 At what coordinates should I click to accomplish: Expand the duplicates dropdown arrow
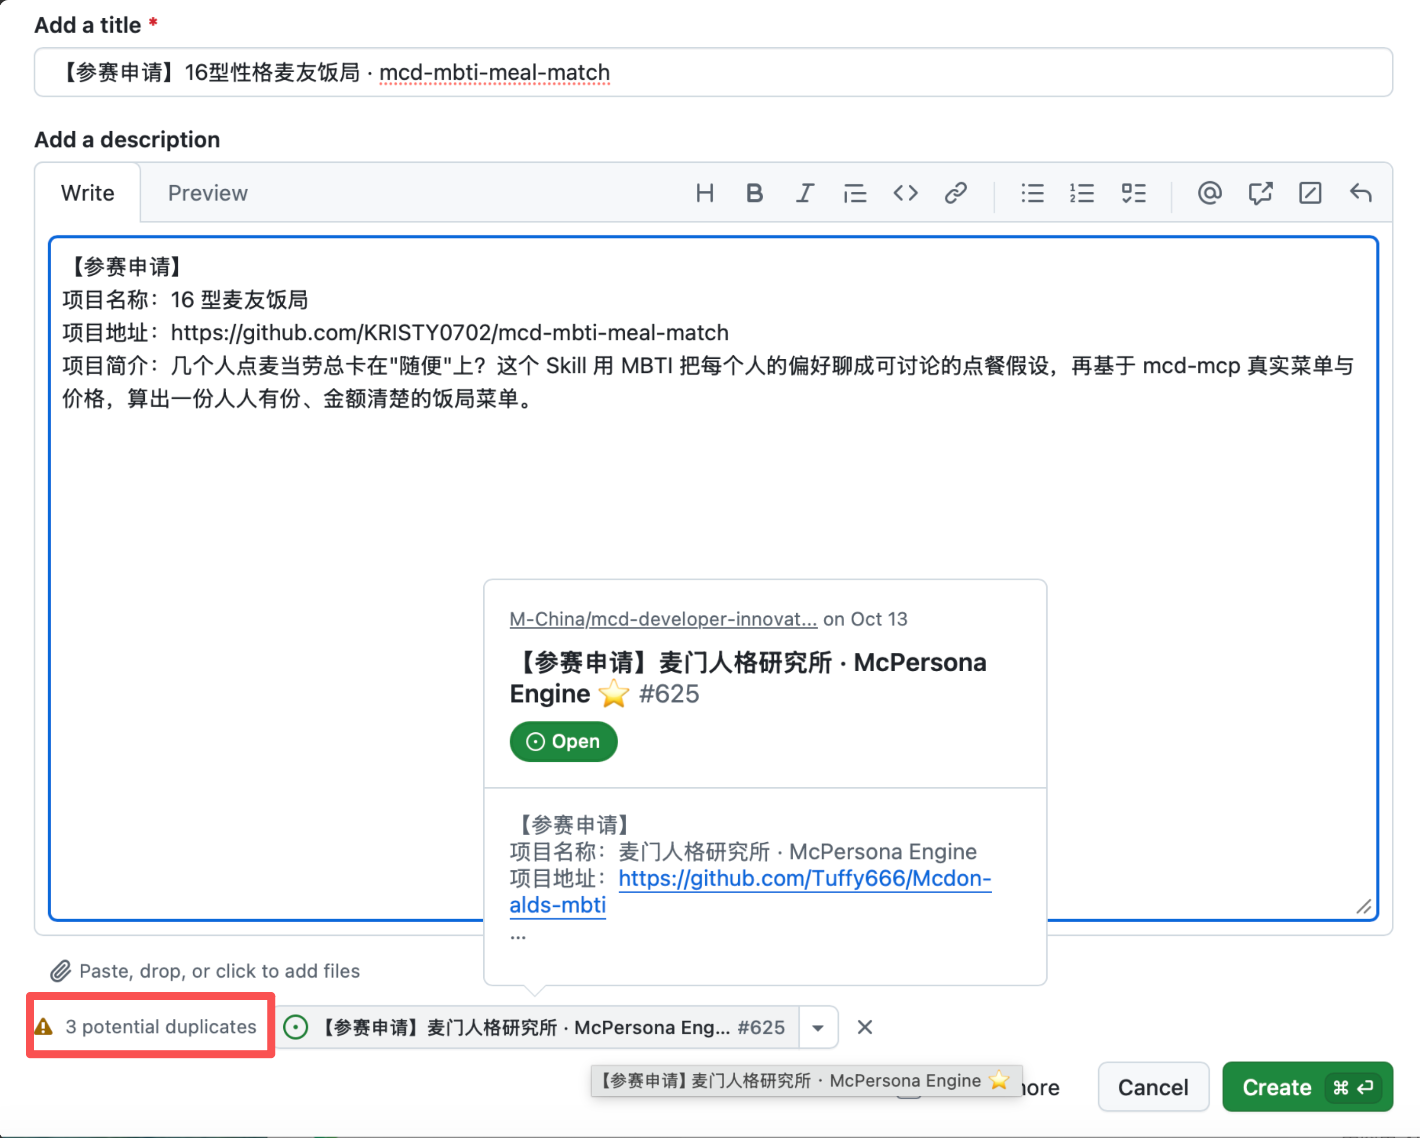(x=818, y=1027)
